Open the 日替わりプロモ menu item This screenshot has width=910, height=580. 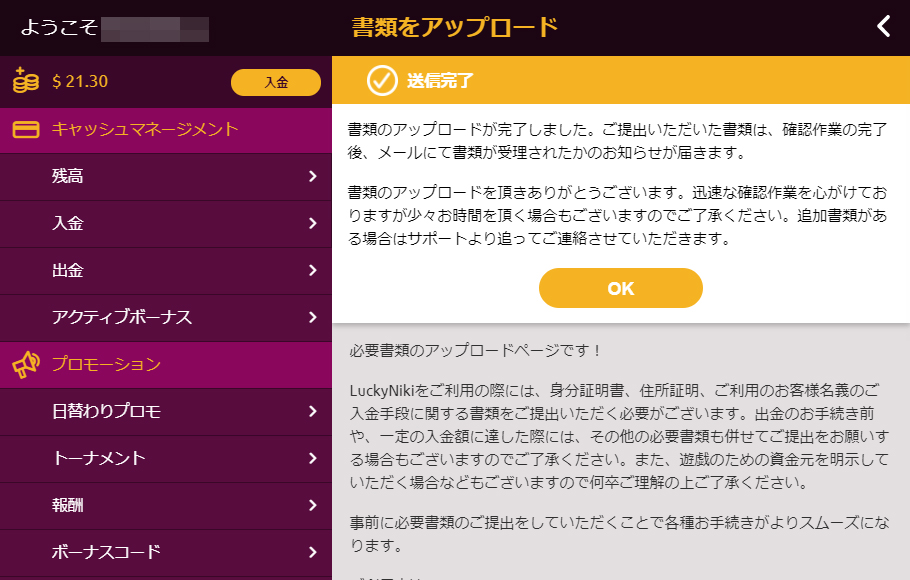[165, 412]
